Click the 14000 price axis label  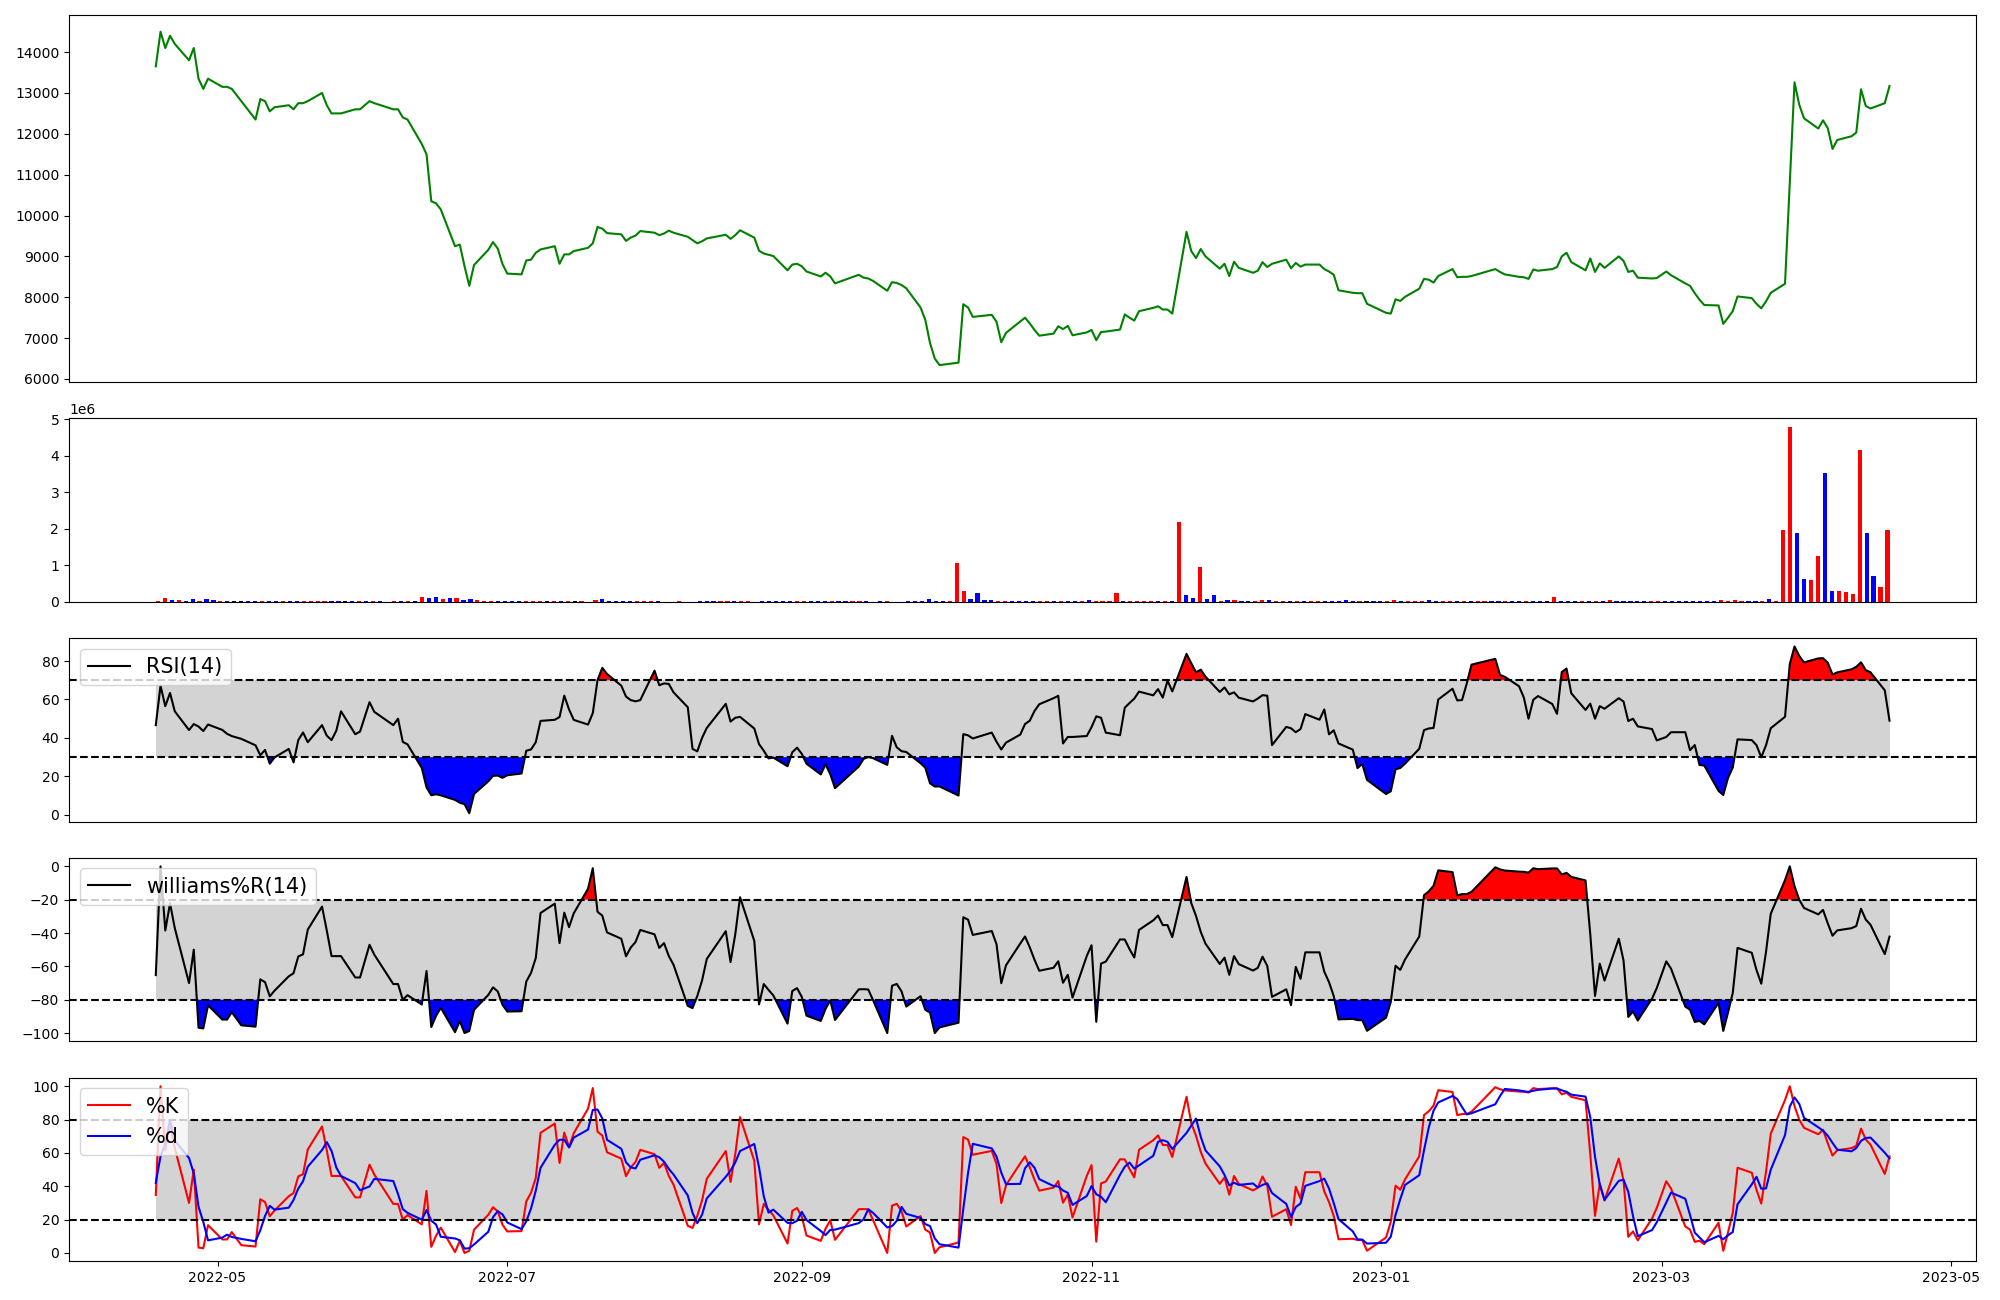38,53
